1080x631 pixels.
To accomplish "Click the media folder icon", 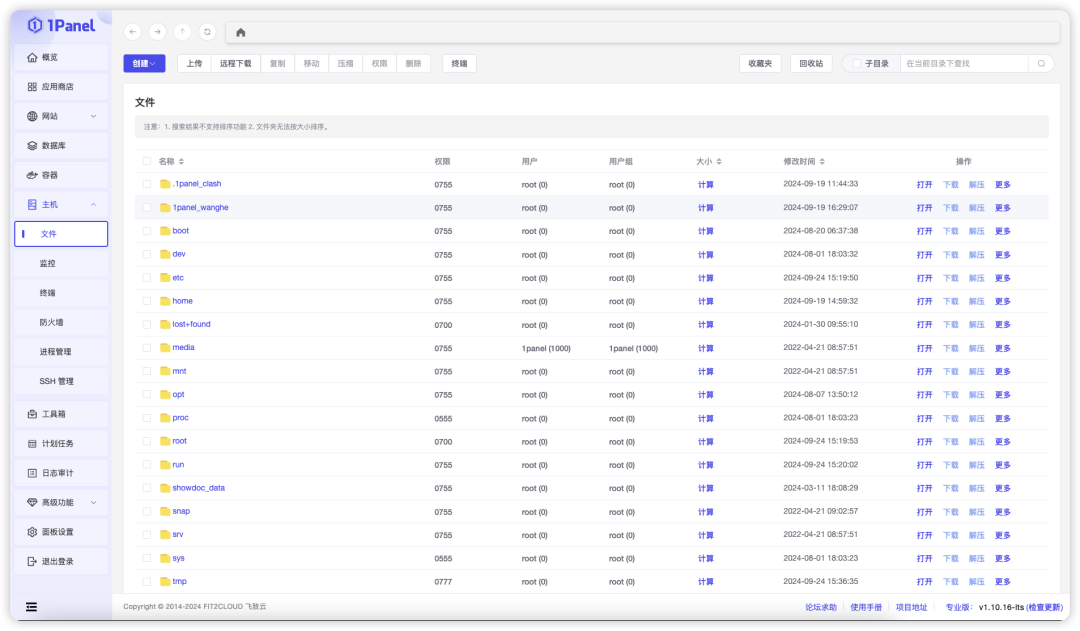I will (165, 348).
